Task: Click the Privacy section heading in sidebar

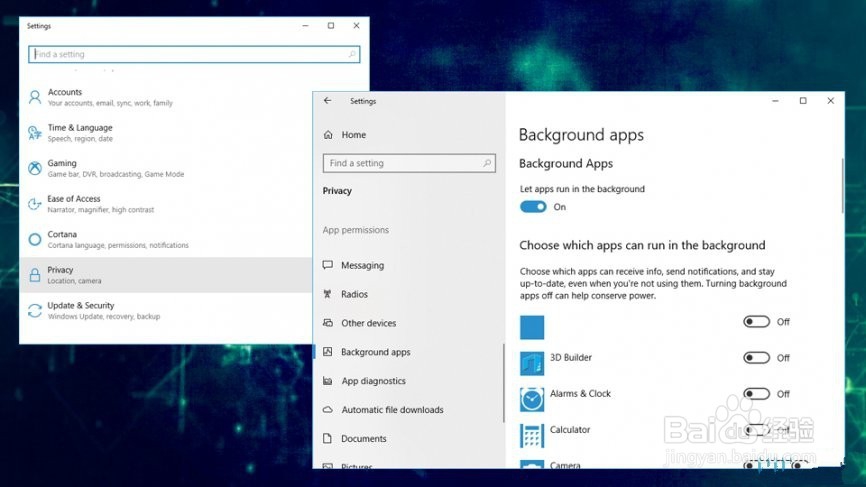Action: [x=337, y=190]
